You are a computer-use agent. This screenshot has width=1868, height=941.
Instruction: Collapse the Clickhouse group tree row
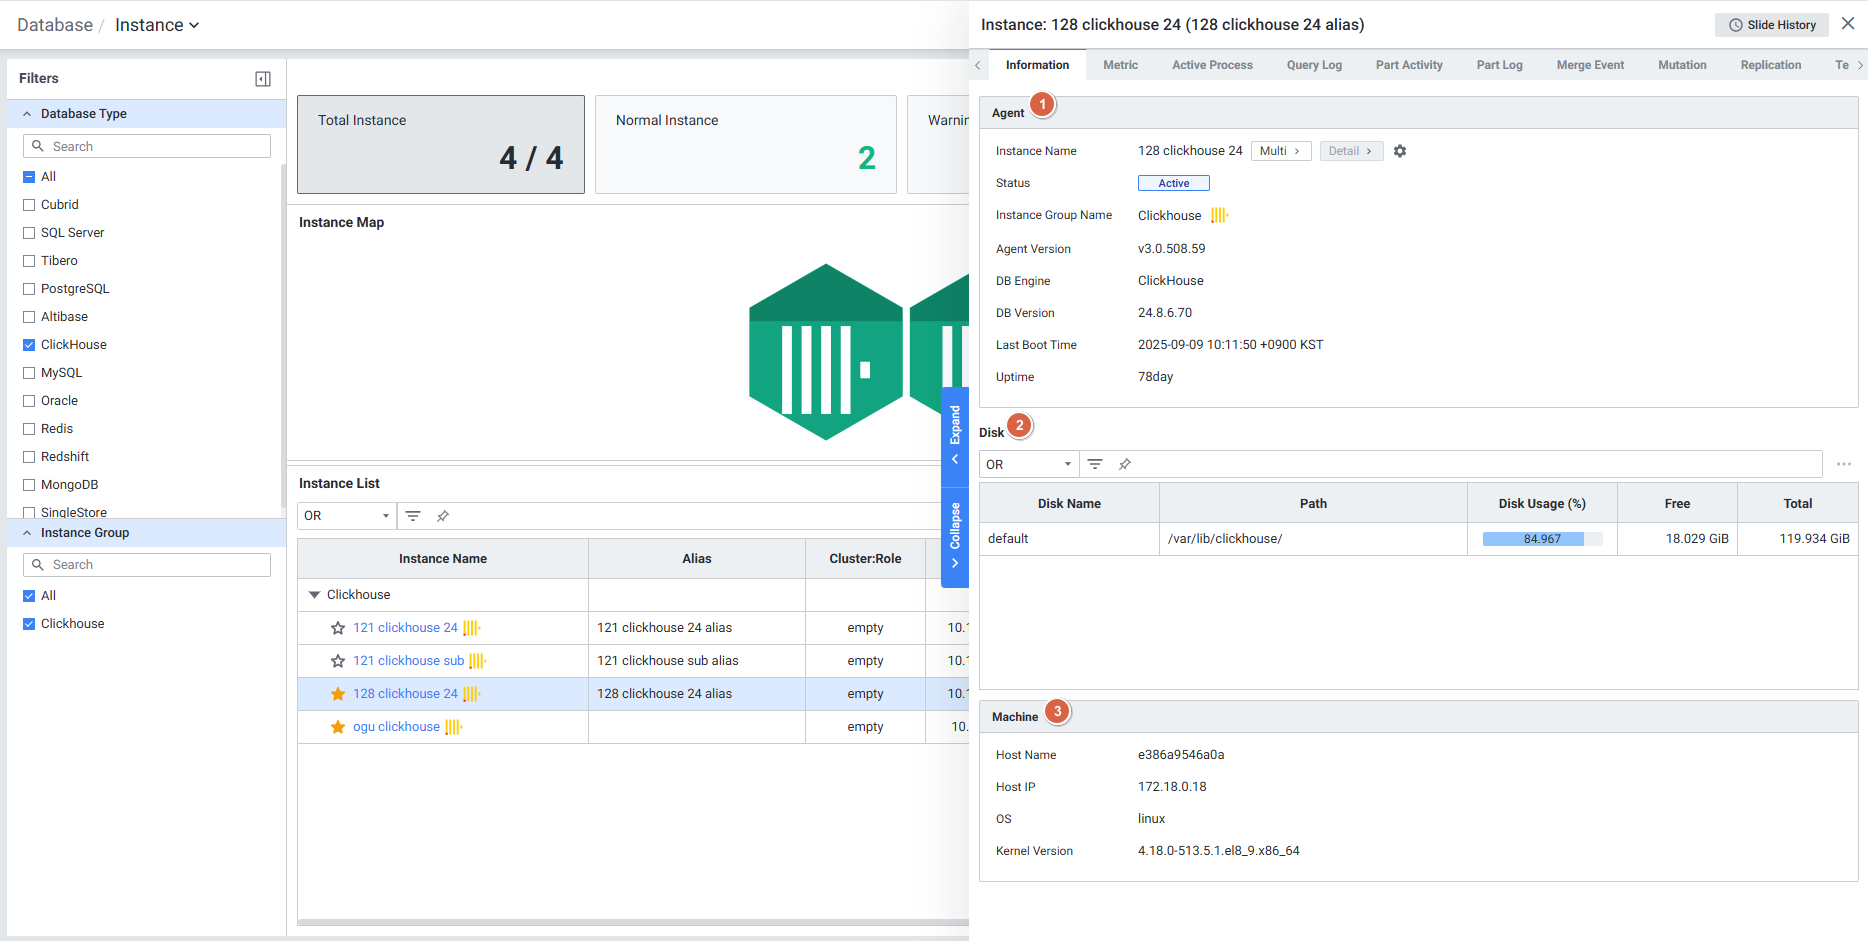click(x=314, y=595)
